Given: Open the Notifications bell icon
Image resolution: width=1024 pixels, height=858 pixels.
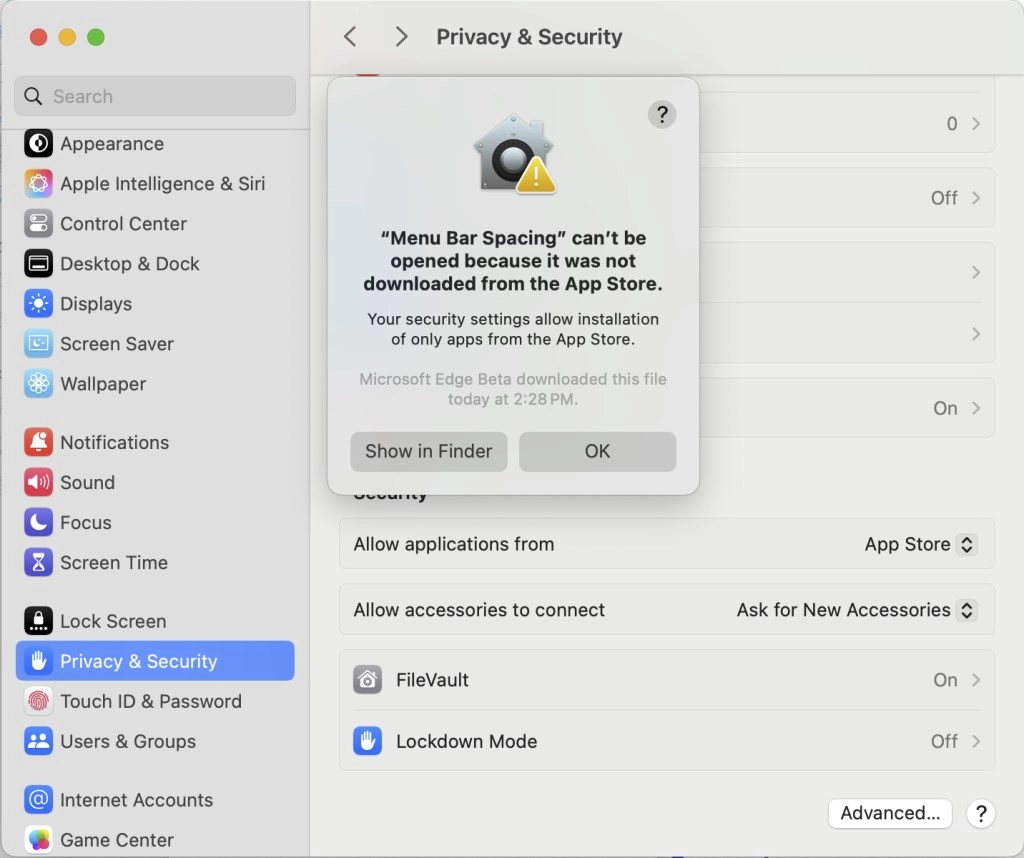Looking at the screenshot, I should pos(38,442).
